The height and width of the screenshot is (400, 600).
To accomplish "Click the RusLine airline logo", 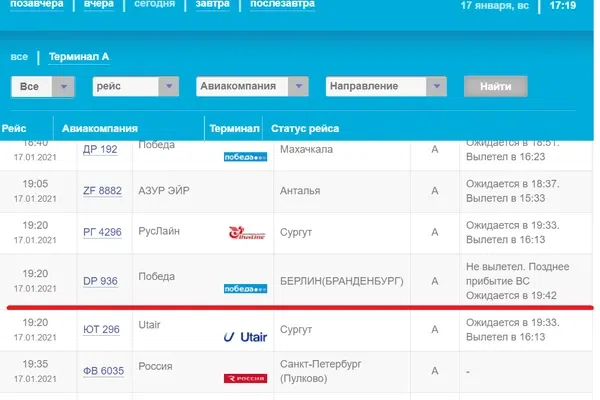I will (x=247, y=233).
